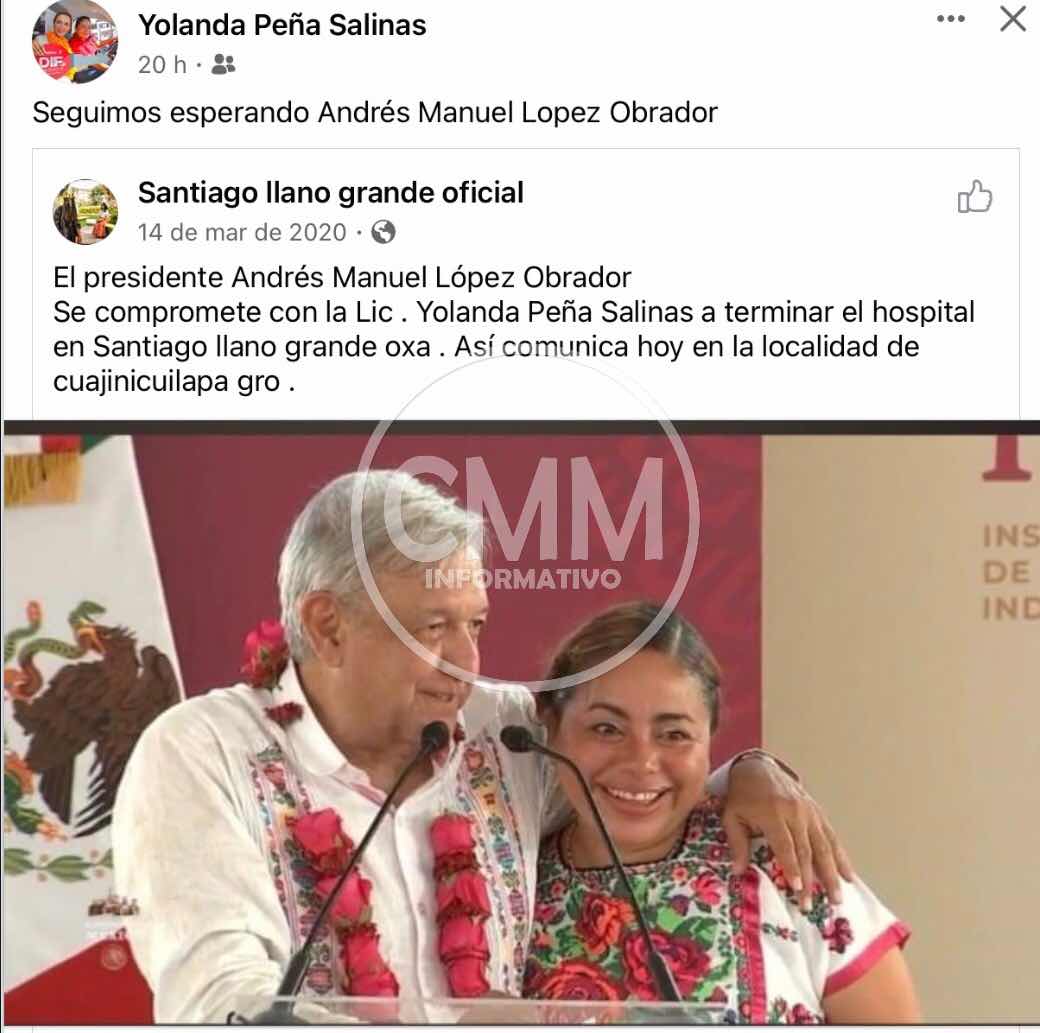Open Santiago llano grande oficial avatar
This screenshot has height=1033, width=1040.
point(86,212)
